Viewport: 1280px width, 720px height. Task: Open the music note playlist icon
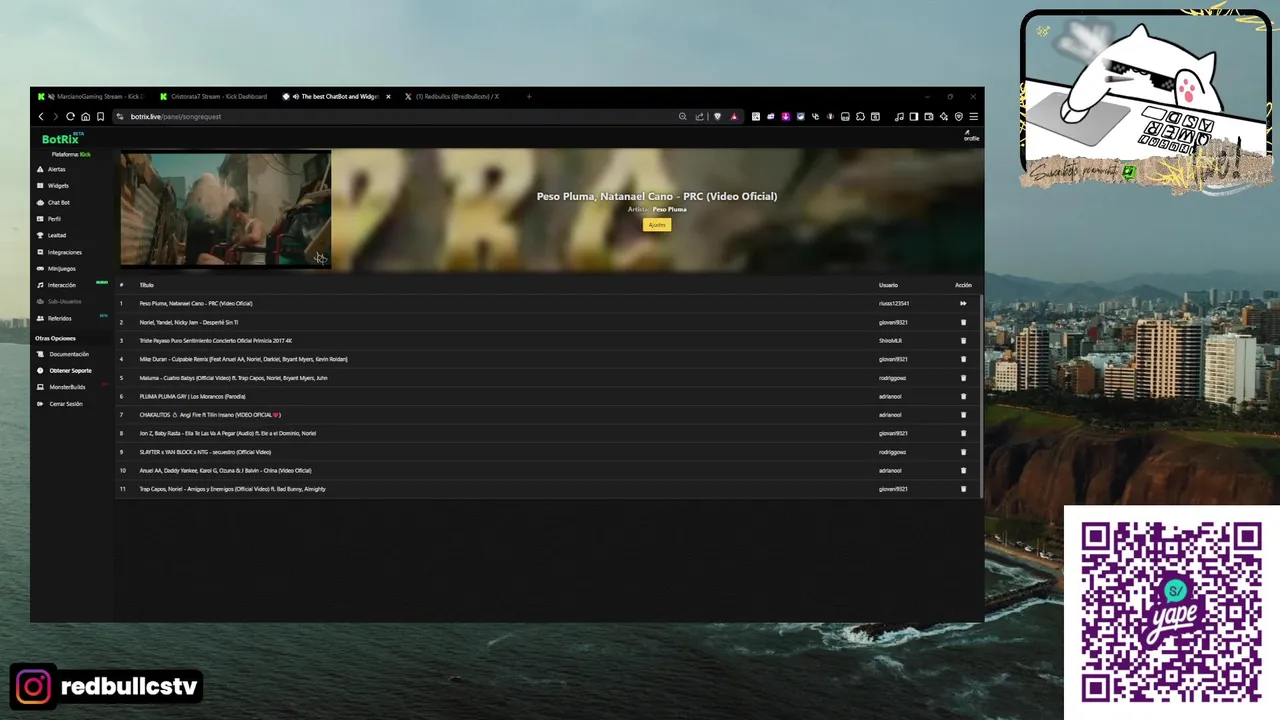[899, 117]
